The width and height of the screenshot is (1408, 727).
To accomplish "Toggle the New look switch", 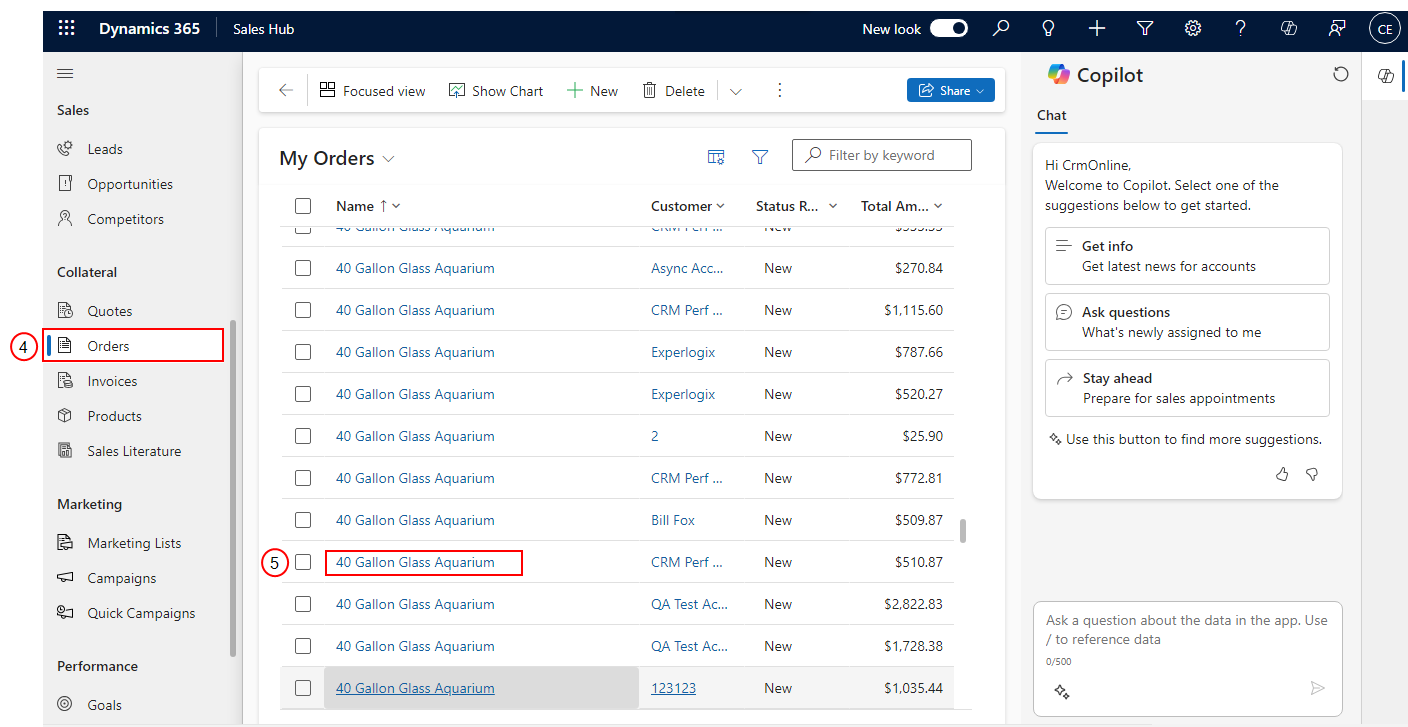I will 949,29.
